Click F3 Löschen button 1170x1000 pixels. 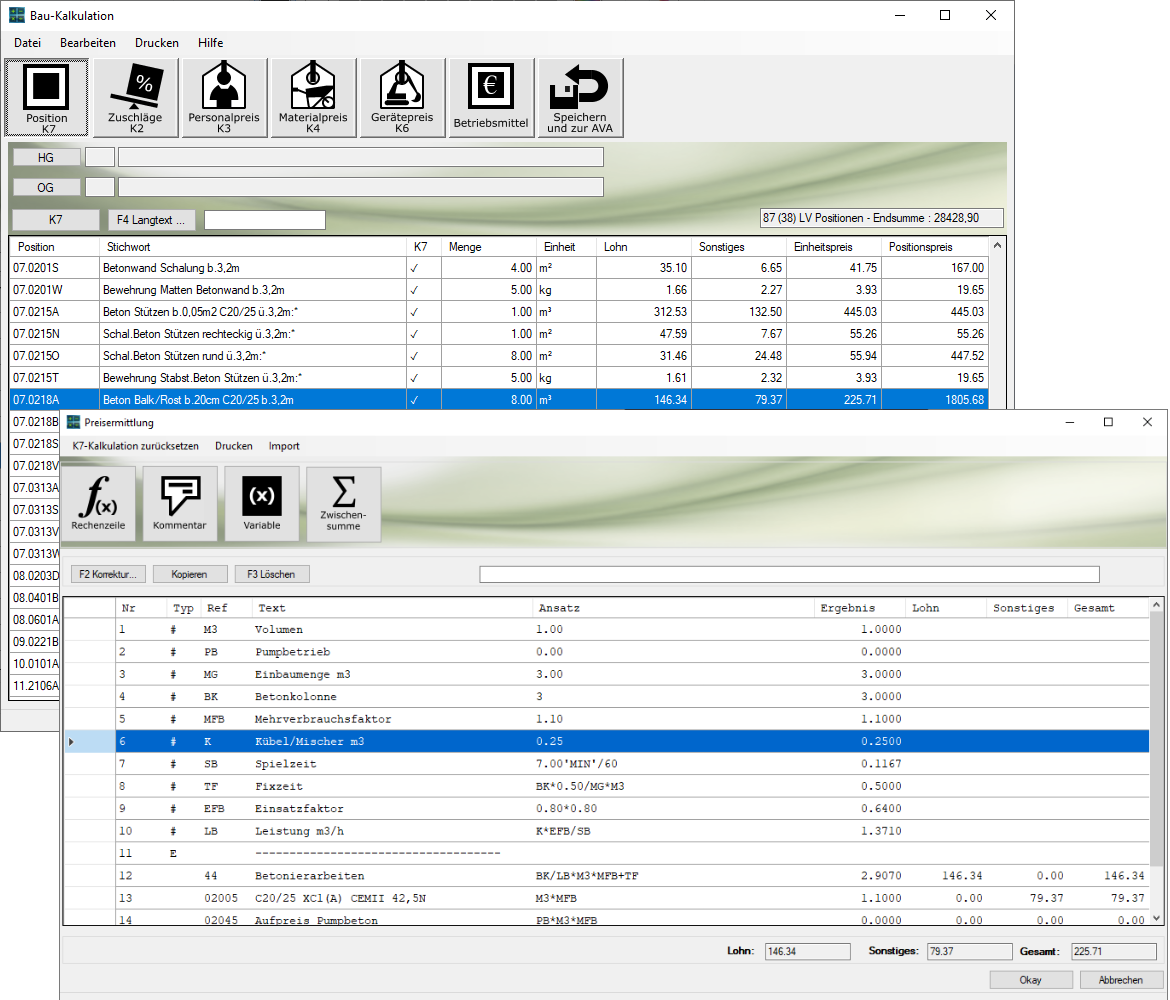tap(272, 575)
